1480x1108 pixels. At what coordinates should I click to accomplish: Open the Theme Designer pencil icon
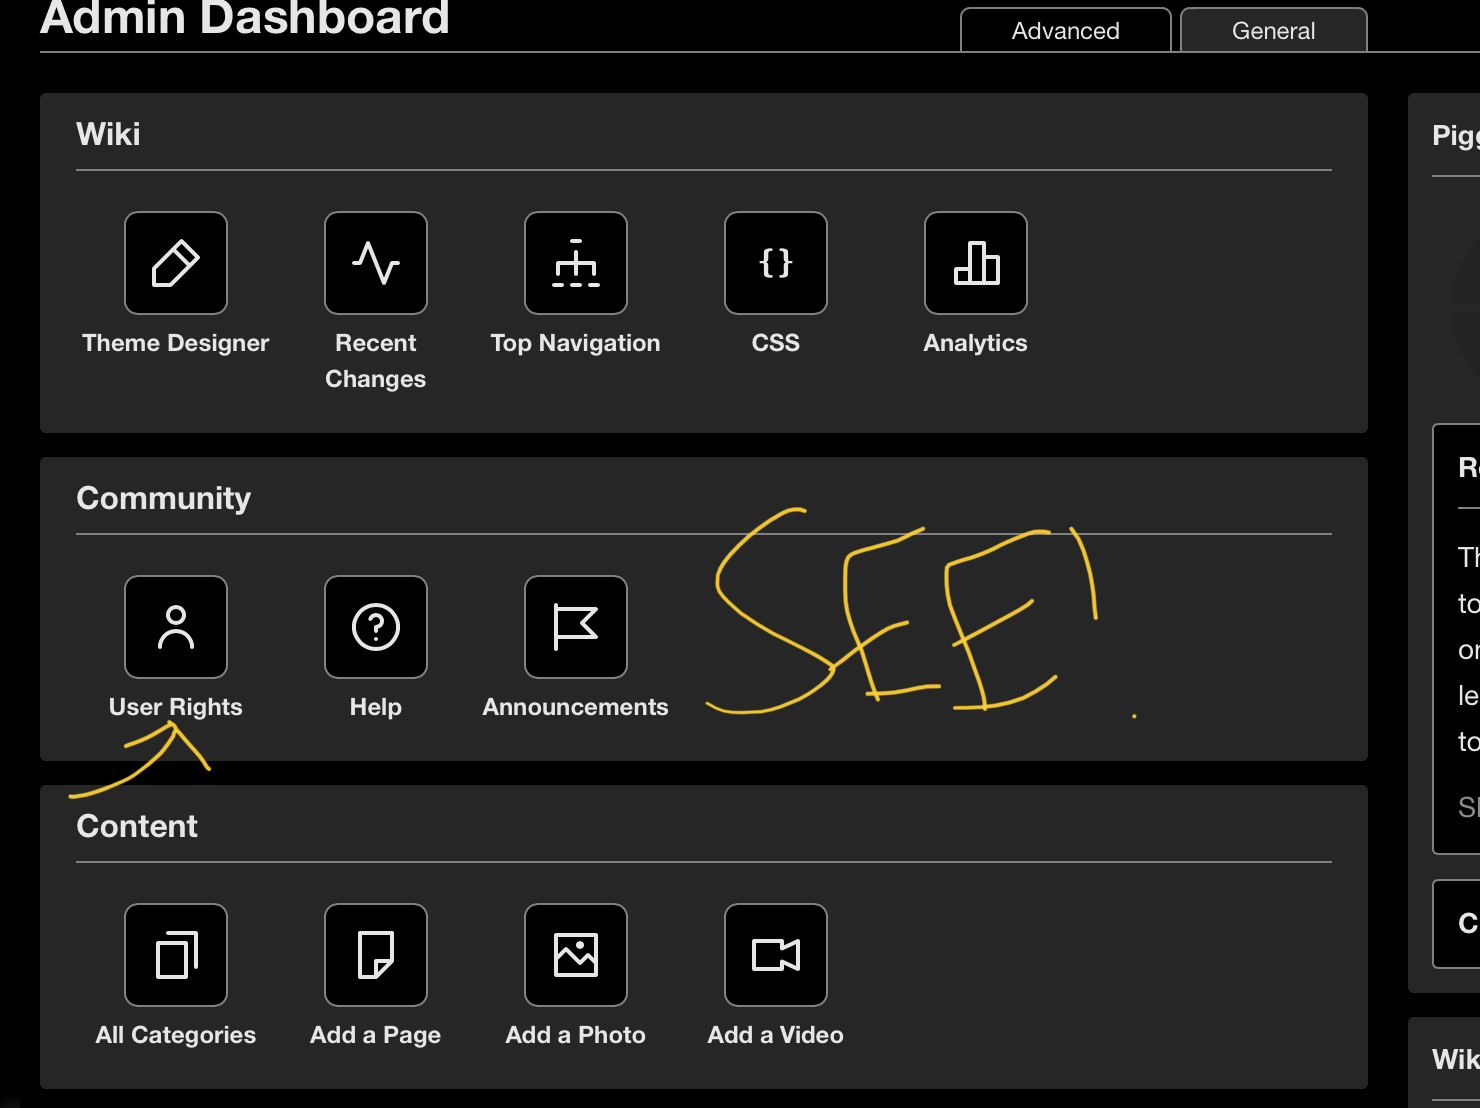tap(176, 263)
